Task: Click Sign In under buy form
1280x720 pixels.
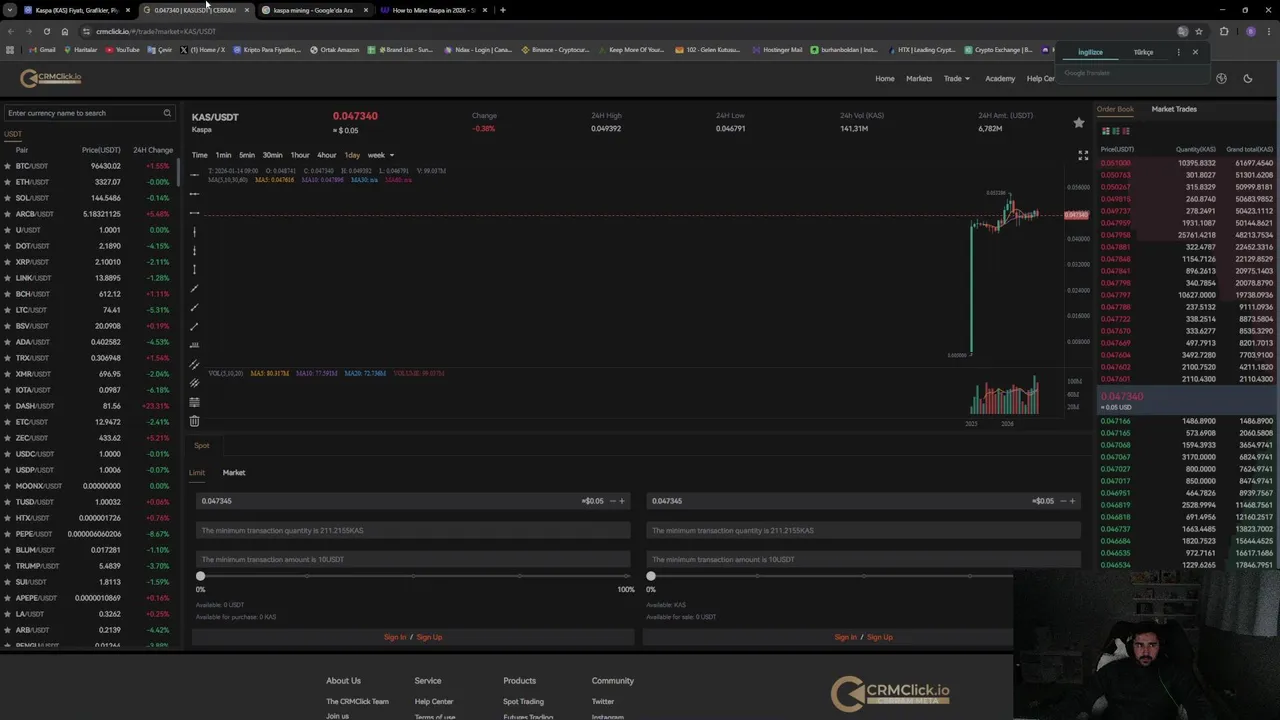Action: point(394,637)
